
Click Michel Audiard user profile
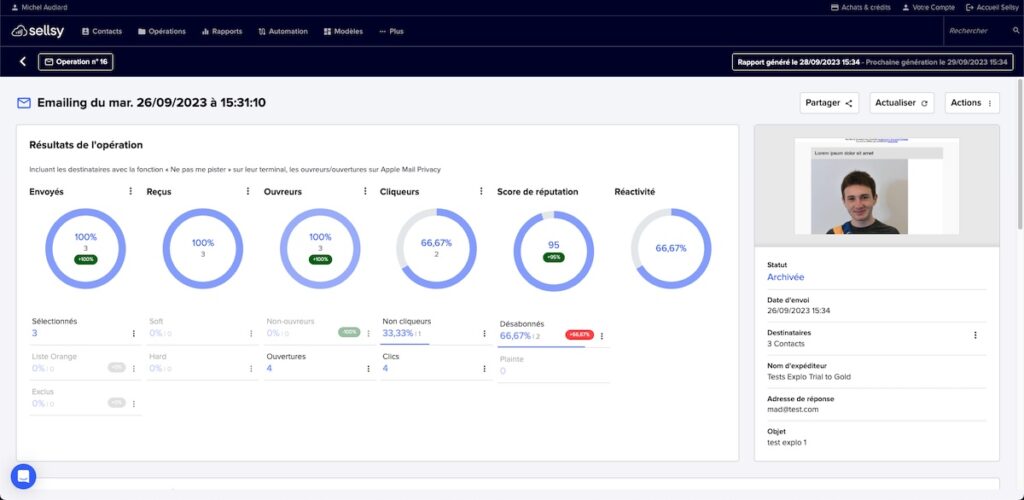39,7
